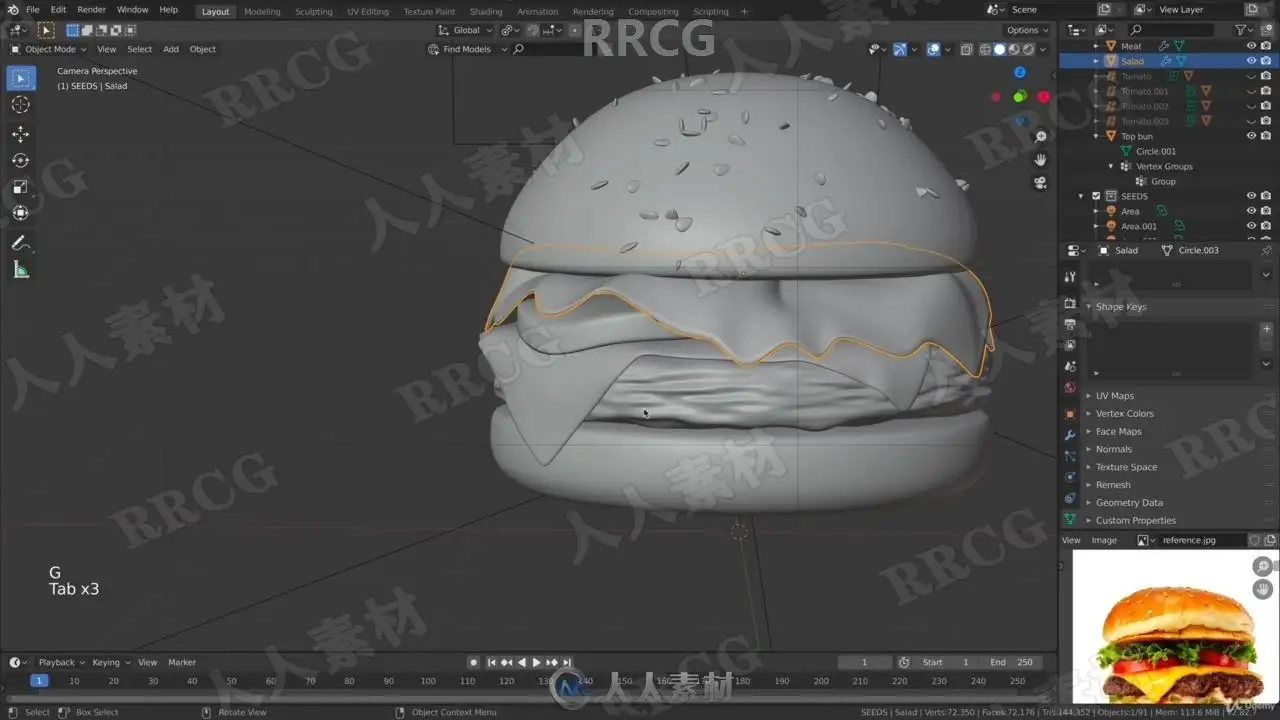The image size is (1280, 720).
Task: Open the Physics properties tab
Action: point(1070,477)
